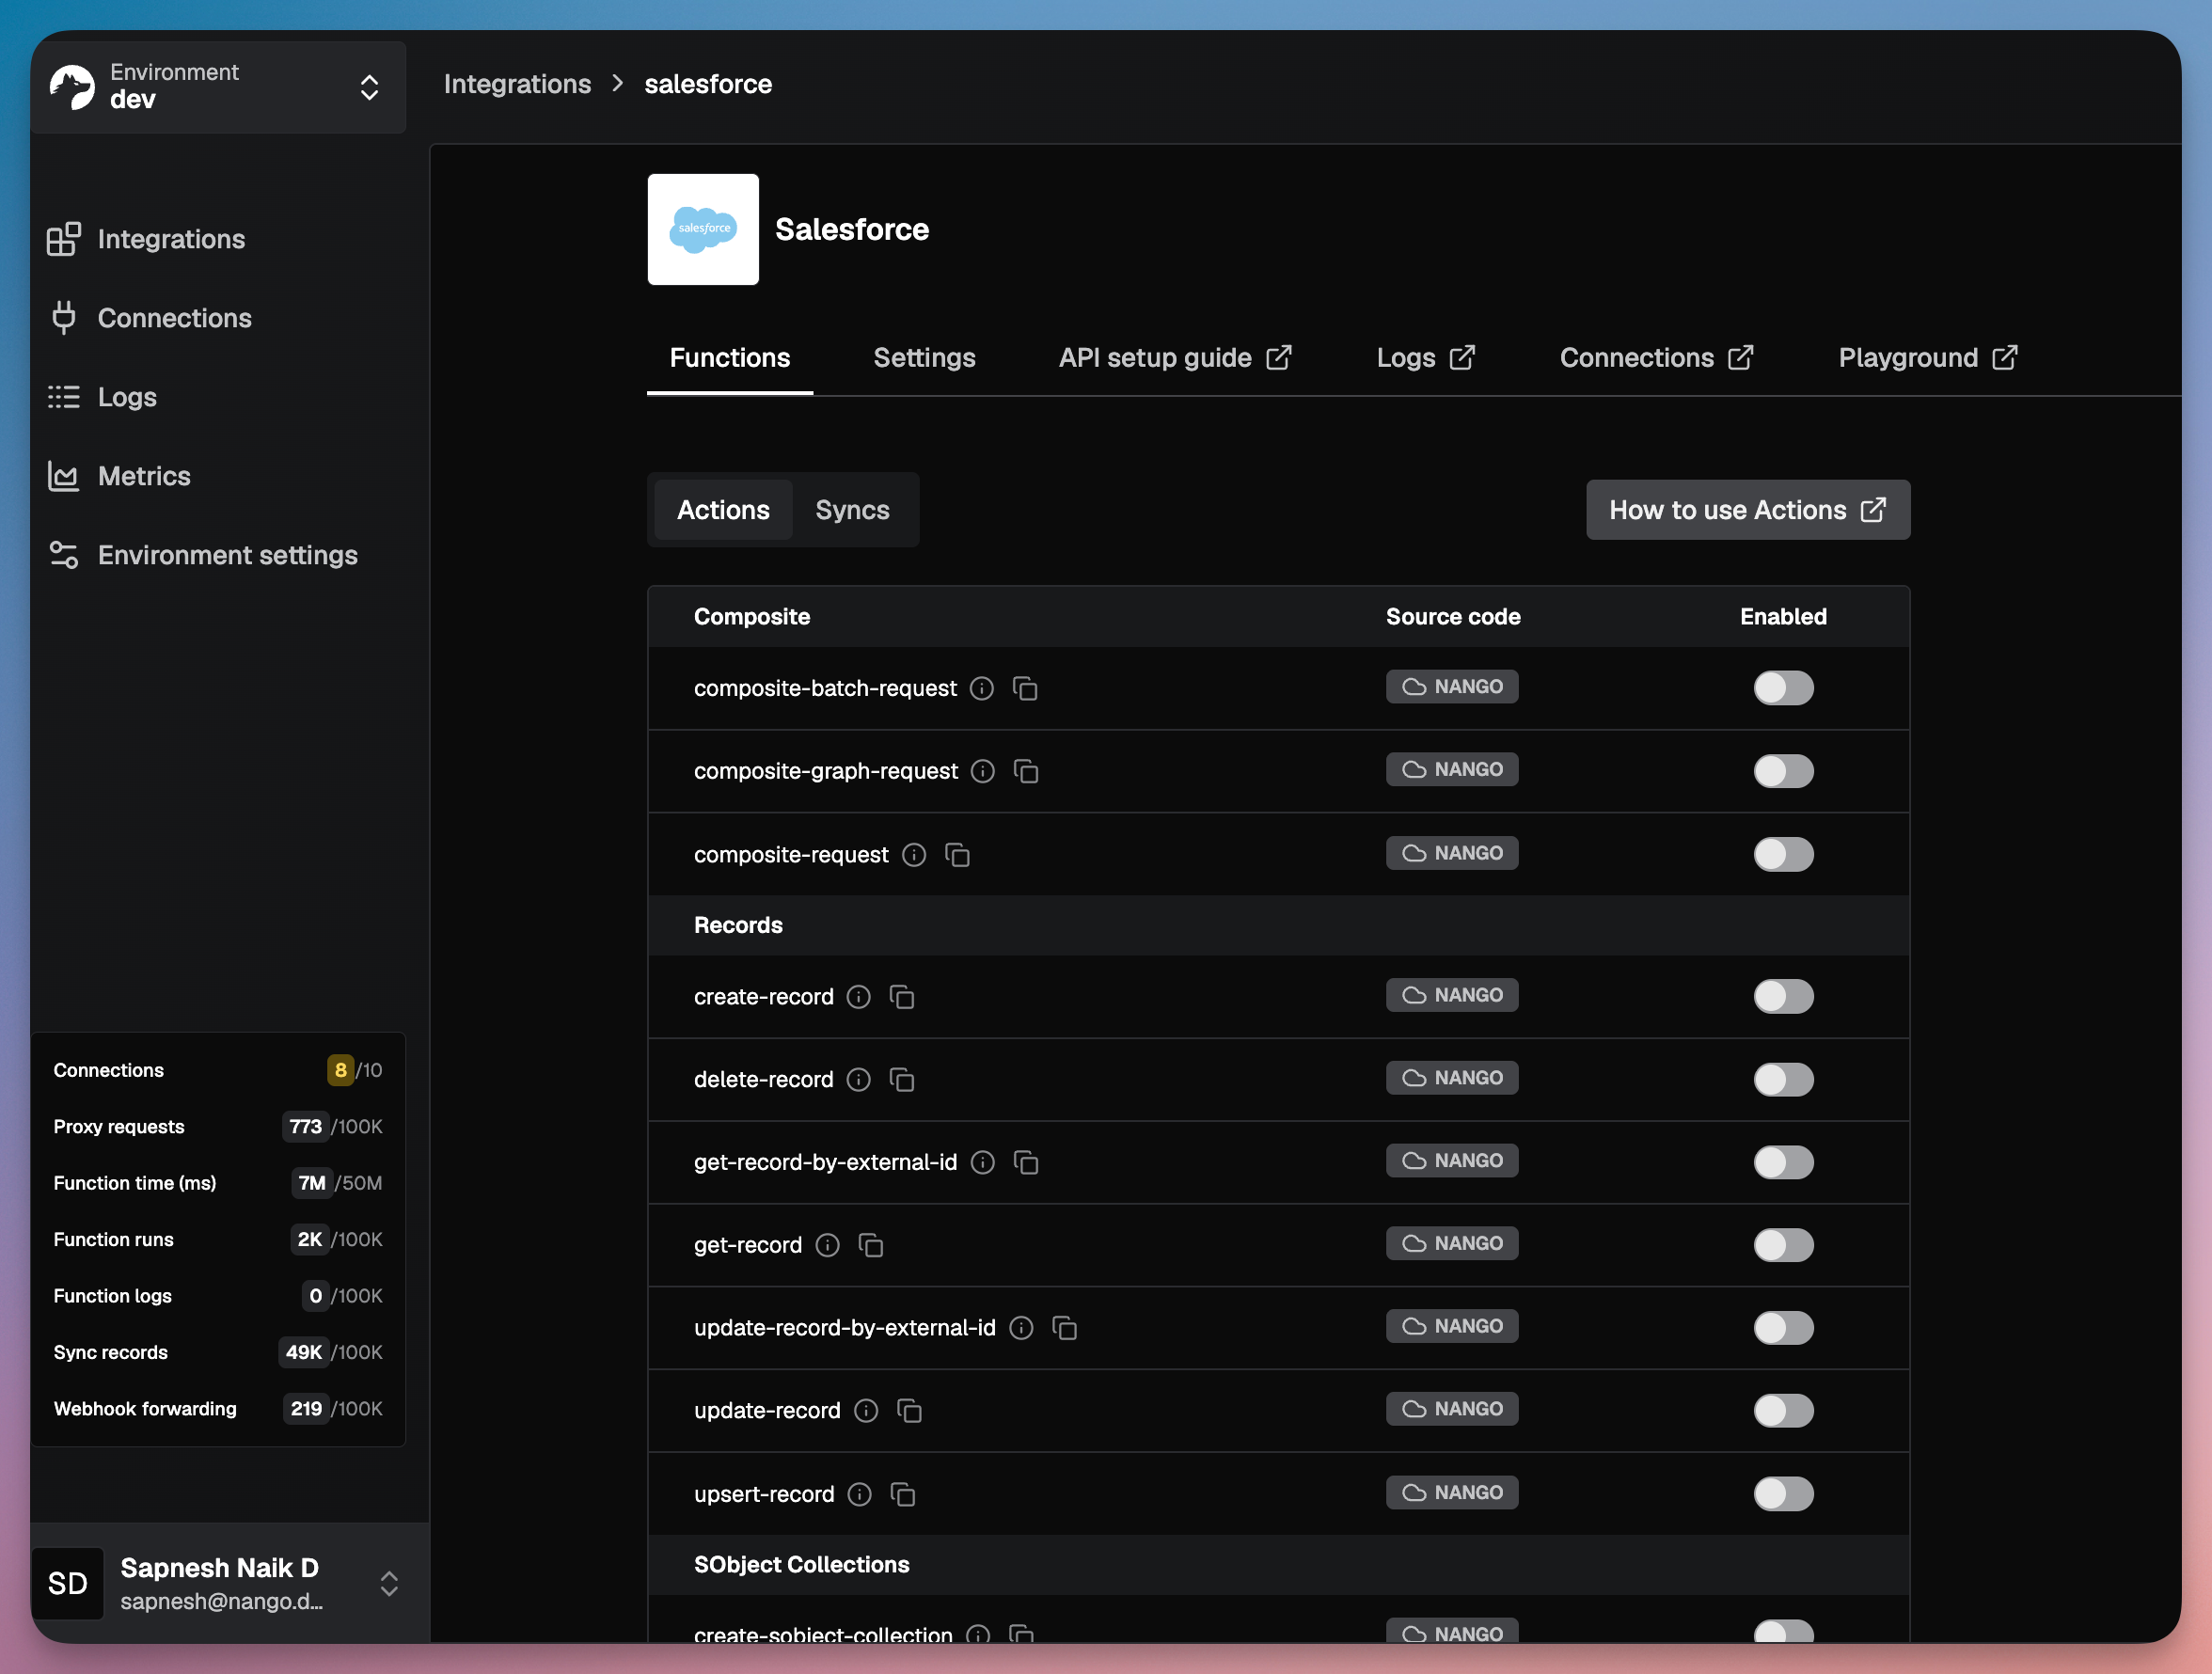Enable the get-record-by-external-id action

tap(1783, 1162)
